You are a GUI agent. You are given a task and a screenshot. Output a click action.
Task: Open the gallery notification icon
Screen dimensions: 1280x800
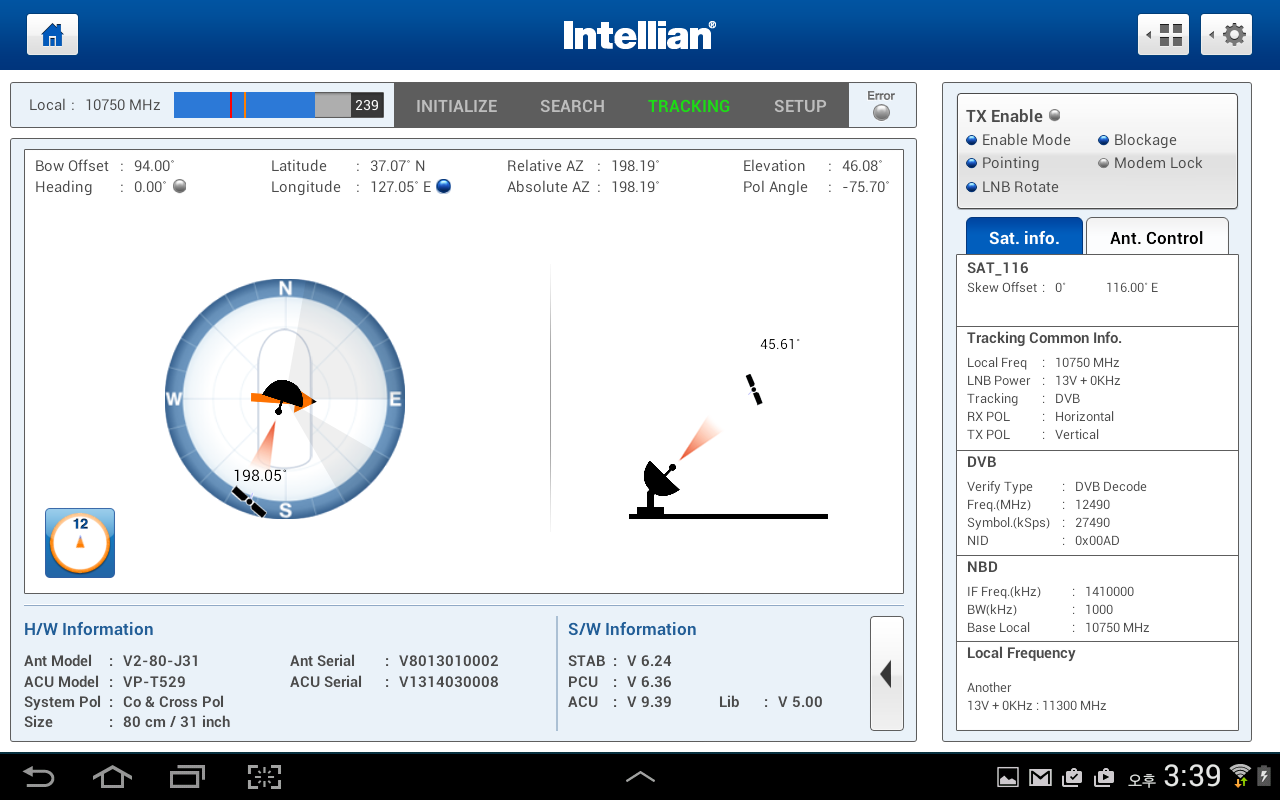coord(1008,777)
